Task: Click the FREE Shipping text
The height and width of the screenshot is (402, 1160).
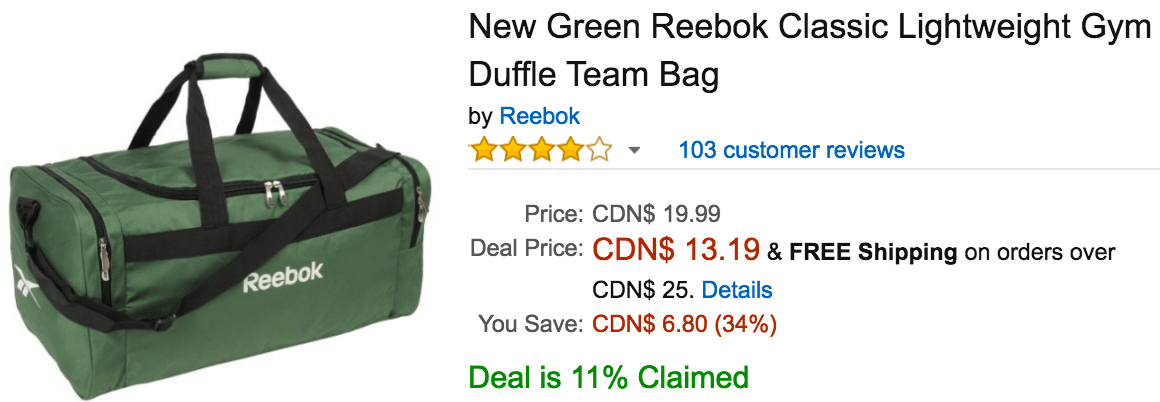Action: (873, 252)
